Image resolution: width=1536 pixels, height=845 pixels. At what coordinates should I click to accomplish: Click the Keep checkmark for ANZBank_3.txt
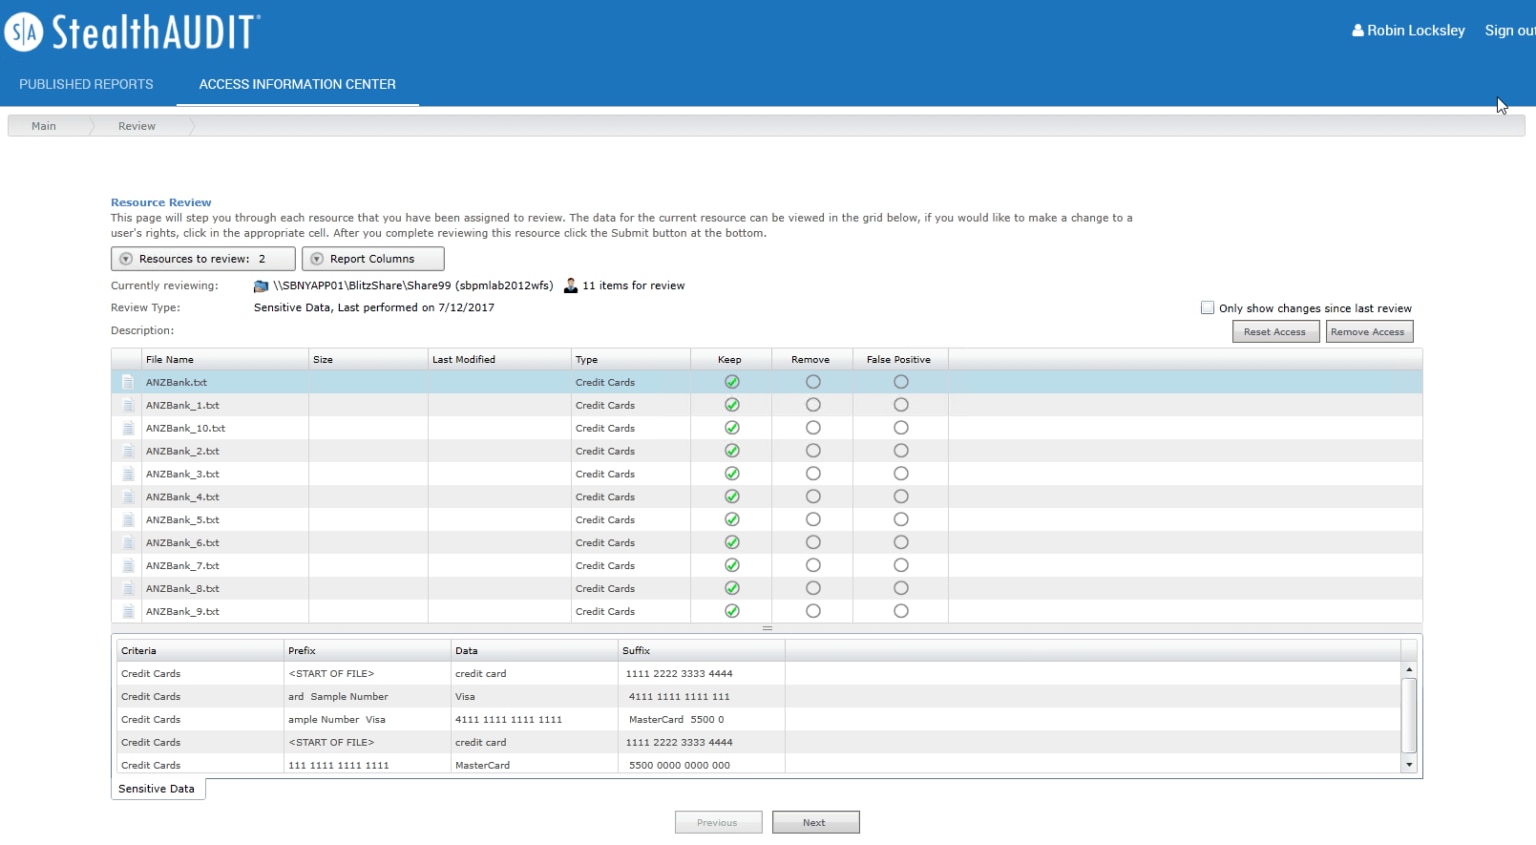point(732,474)
